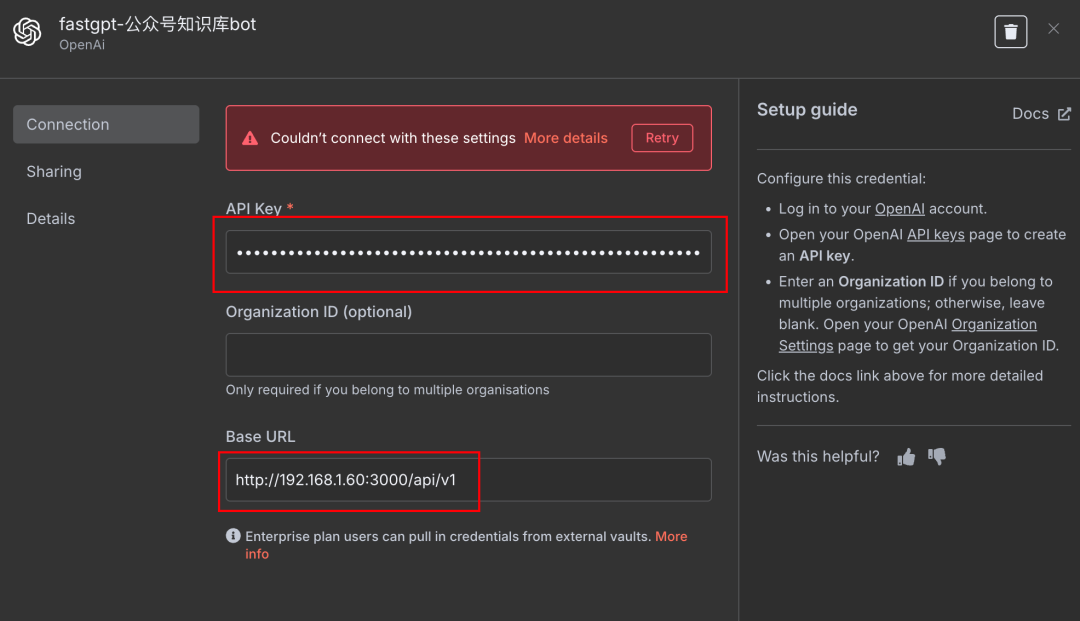
Task: Open the Organization Settings link
Action: tap(993, 325)
